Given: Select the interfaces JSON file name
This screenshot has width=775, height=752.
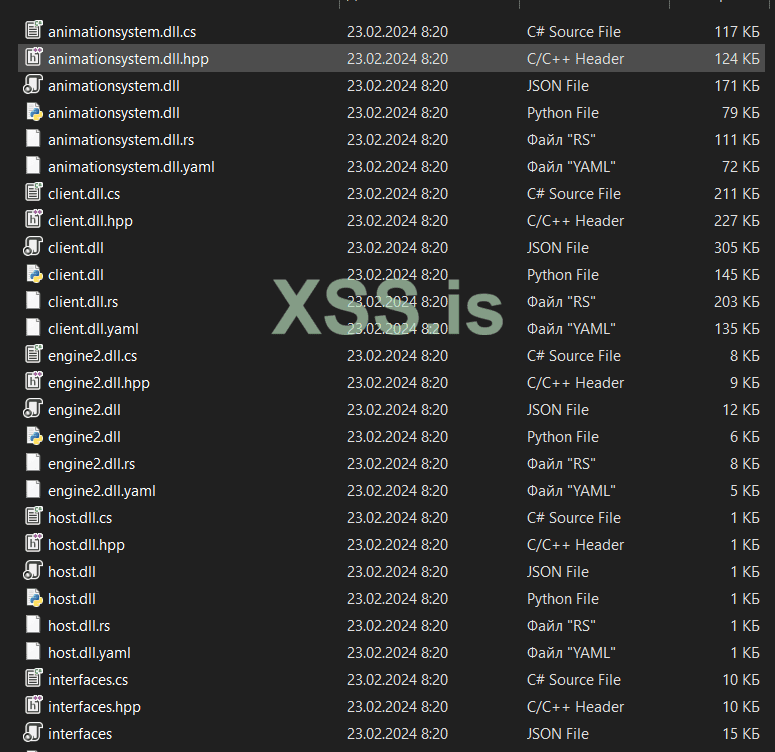Looking at the screenshot, I should pyautogui.click(x=80, y=734).
